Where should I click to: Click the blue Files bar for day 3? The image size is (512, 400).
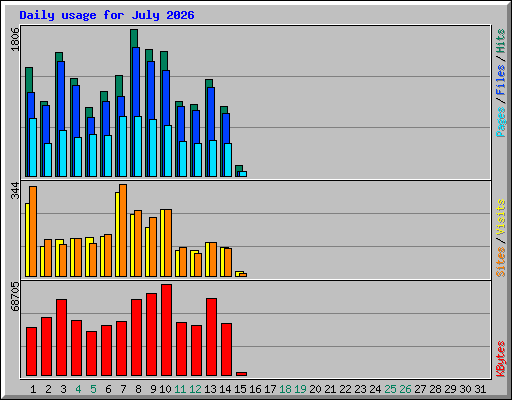click(61, 95)
